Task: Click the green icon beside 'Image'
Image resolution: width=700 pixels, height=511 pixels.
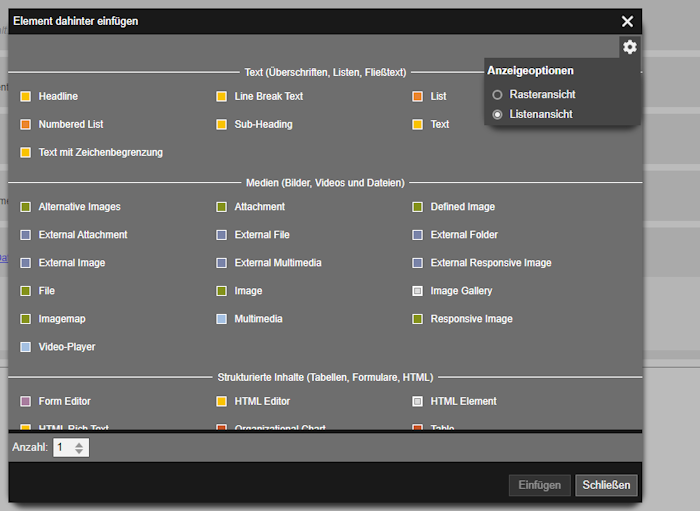Action: pyautogui.click(x=221, y=291)
